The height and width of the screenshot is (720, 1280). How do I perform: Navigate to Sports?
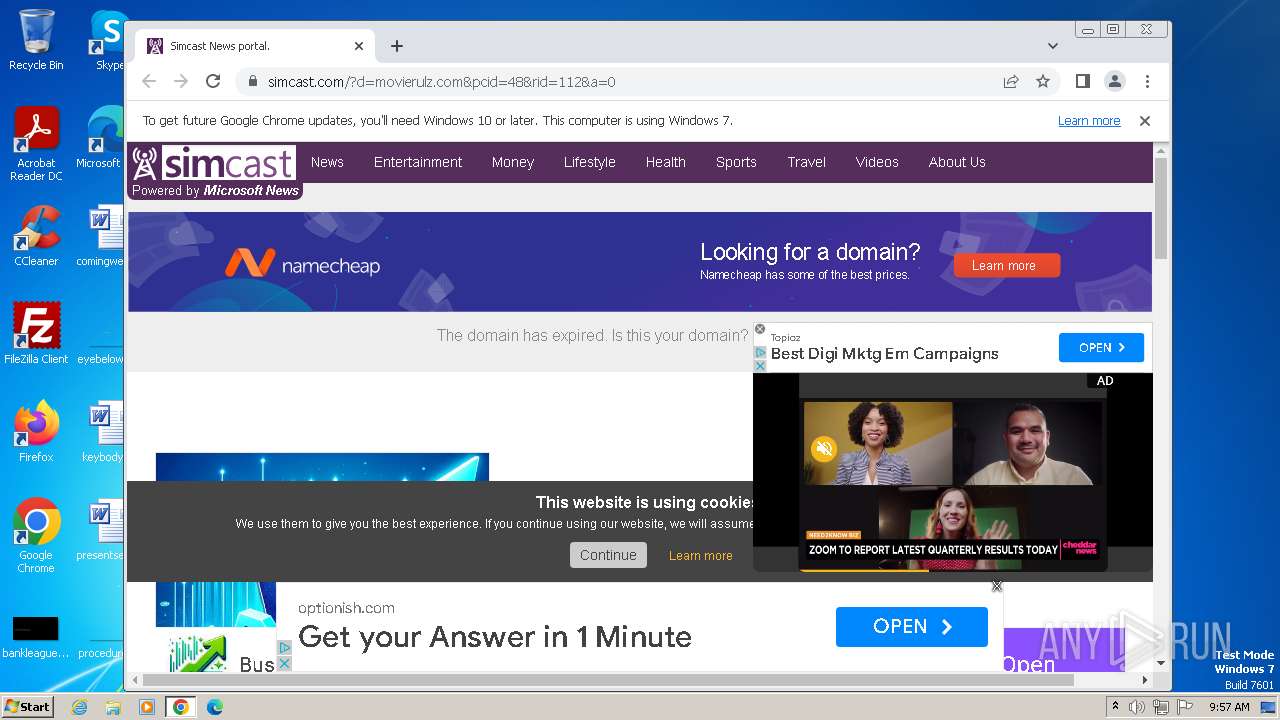(736, 162)
